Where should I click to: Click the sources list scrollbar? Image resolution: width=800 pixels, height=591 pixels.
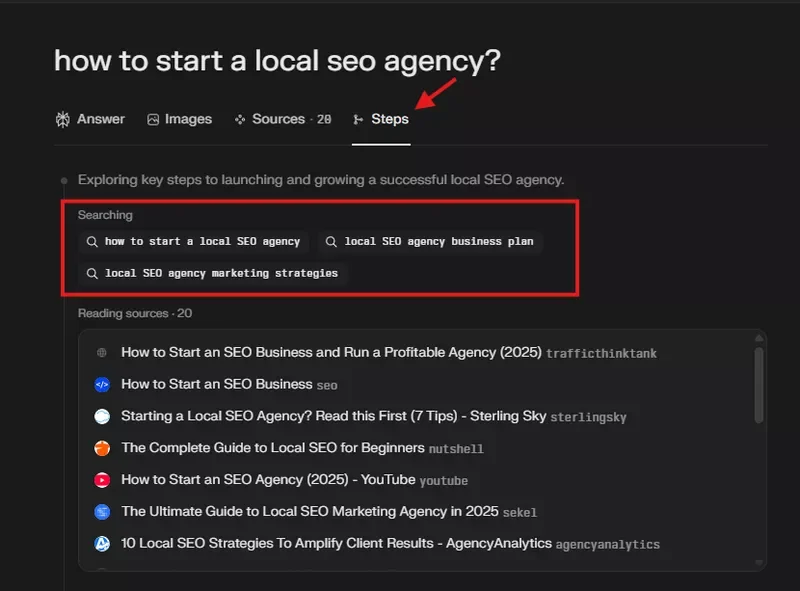coord(759,380)
